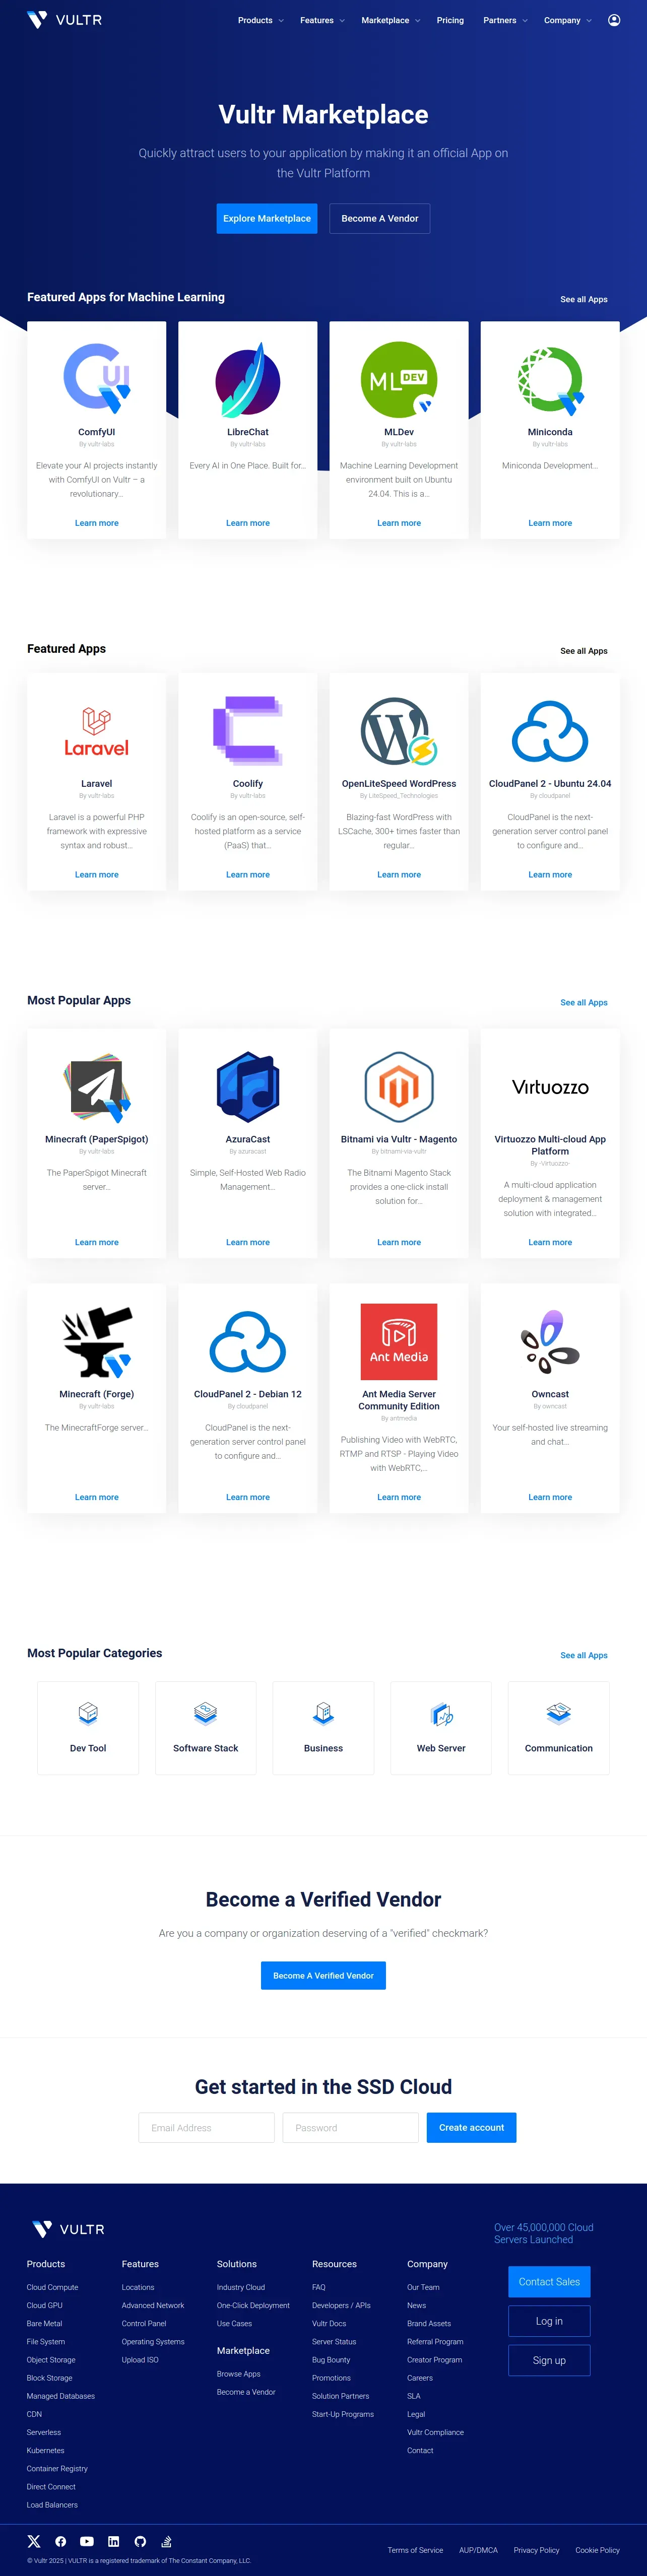The height and width of the screenshot is (2576, 647).
Task: Expand the Company dropdown in header
Action: 568,20
